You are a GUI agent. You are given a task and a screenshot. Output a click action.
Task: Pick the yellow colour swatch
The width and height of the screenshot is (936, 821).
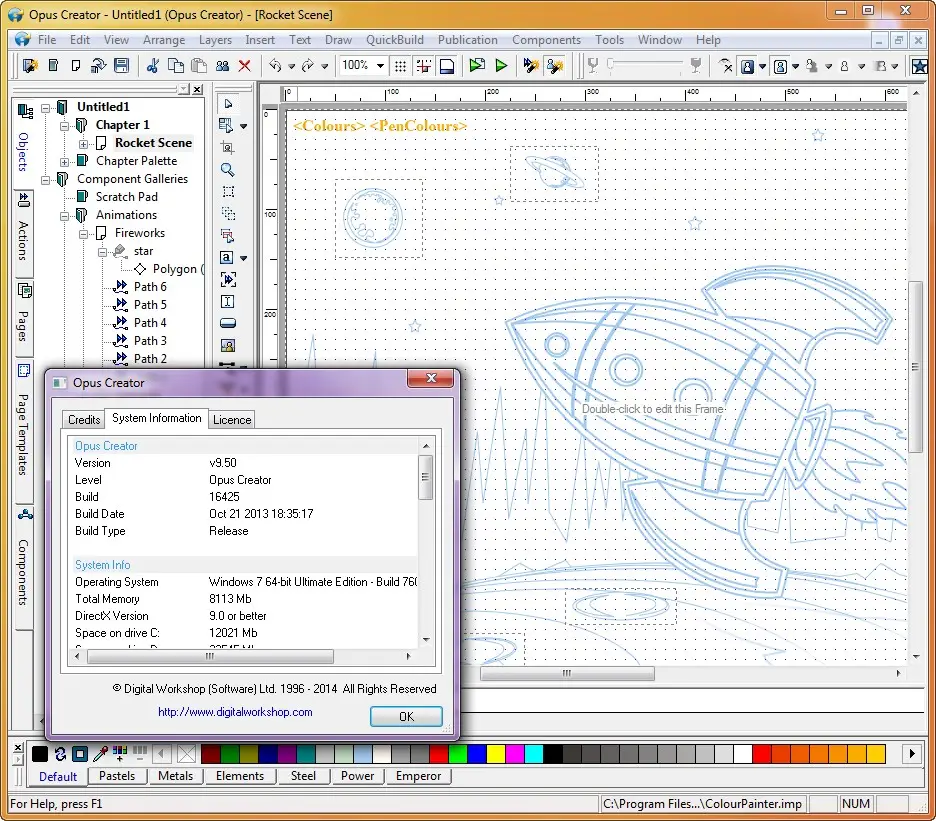(495, 754)
